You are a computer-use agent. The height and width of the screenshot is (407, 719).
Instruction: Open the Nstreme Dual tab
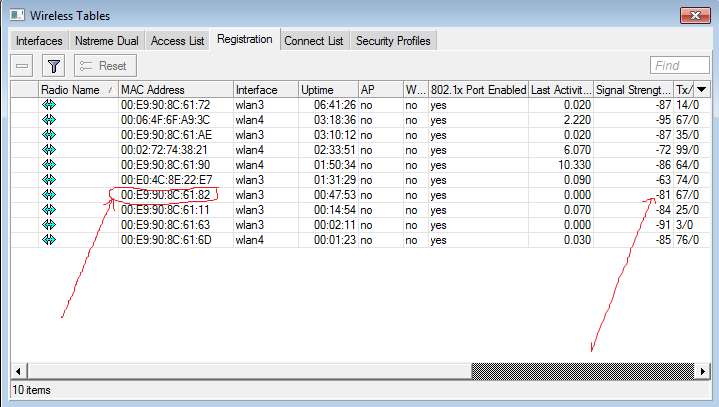[x=107, y=41]
